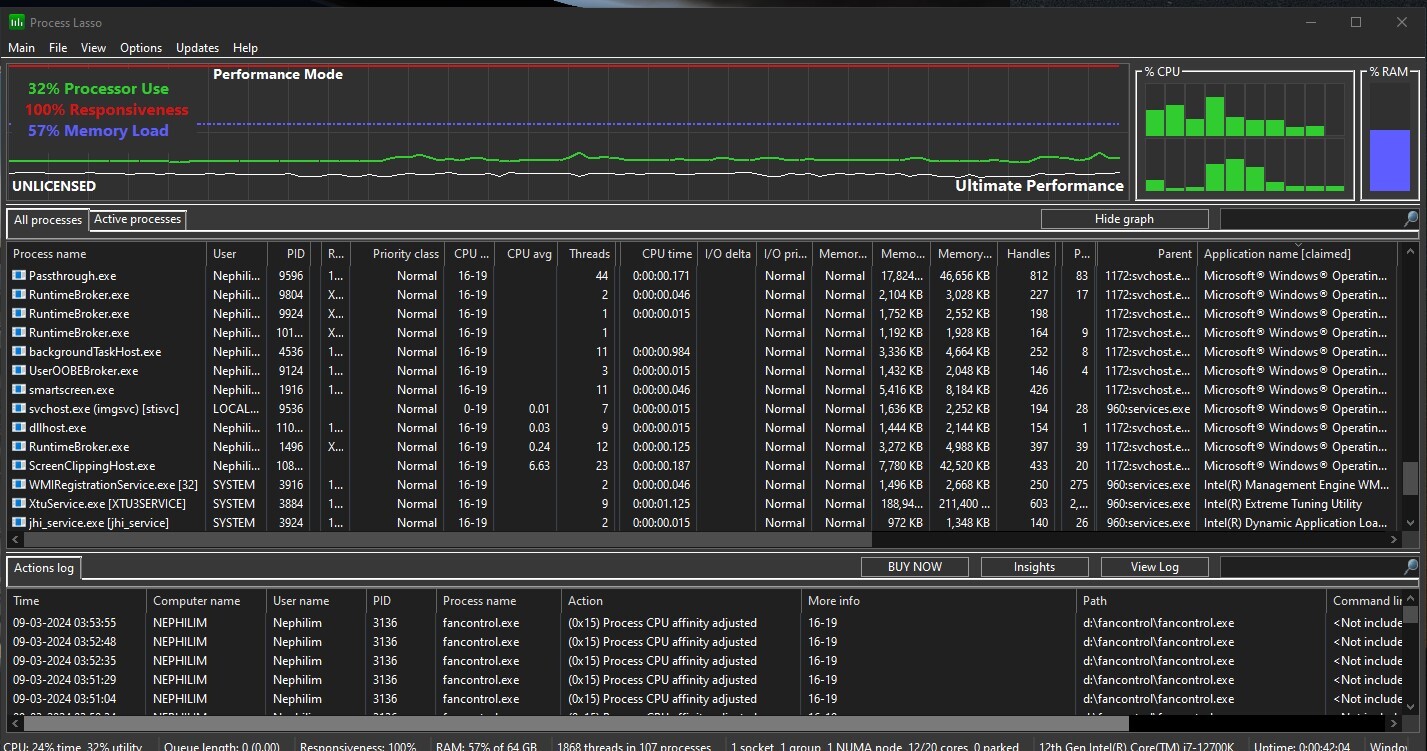Click the search magnifier beside View Log
This screenshot has width=1427, height=751.
click(1411, 567)
